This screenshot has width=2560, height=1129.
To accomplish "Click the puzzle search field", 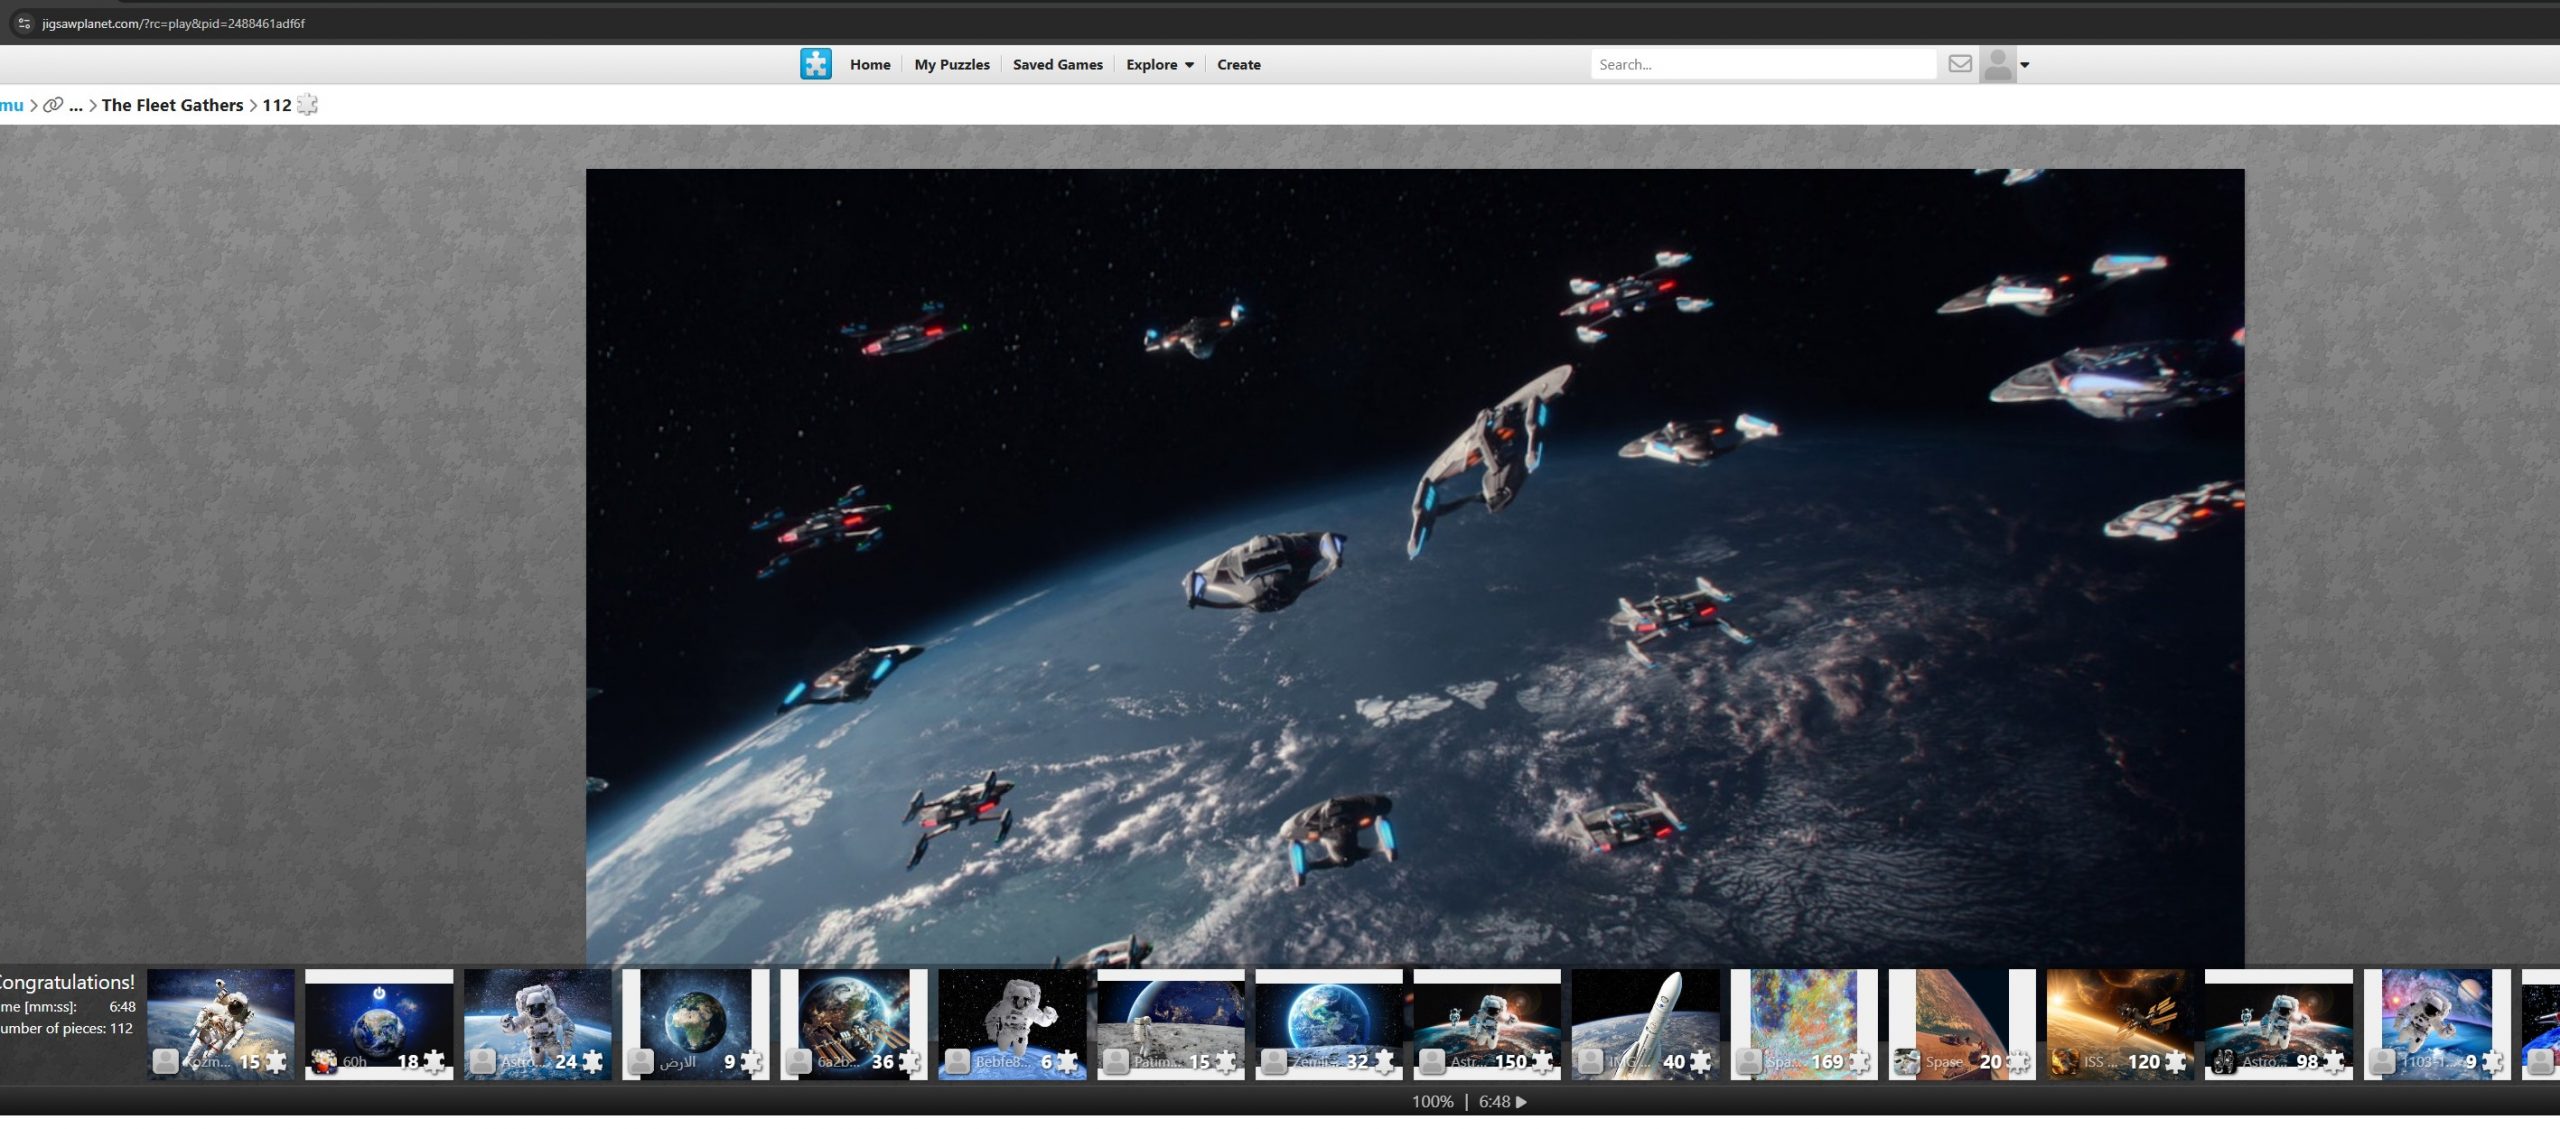I will coord(1762,65).
